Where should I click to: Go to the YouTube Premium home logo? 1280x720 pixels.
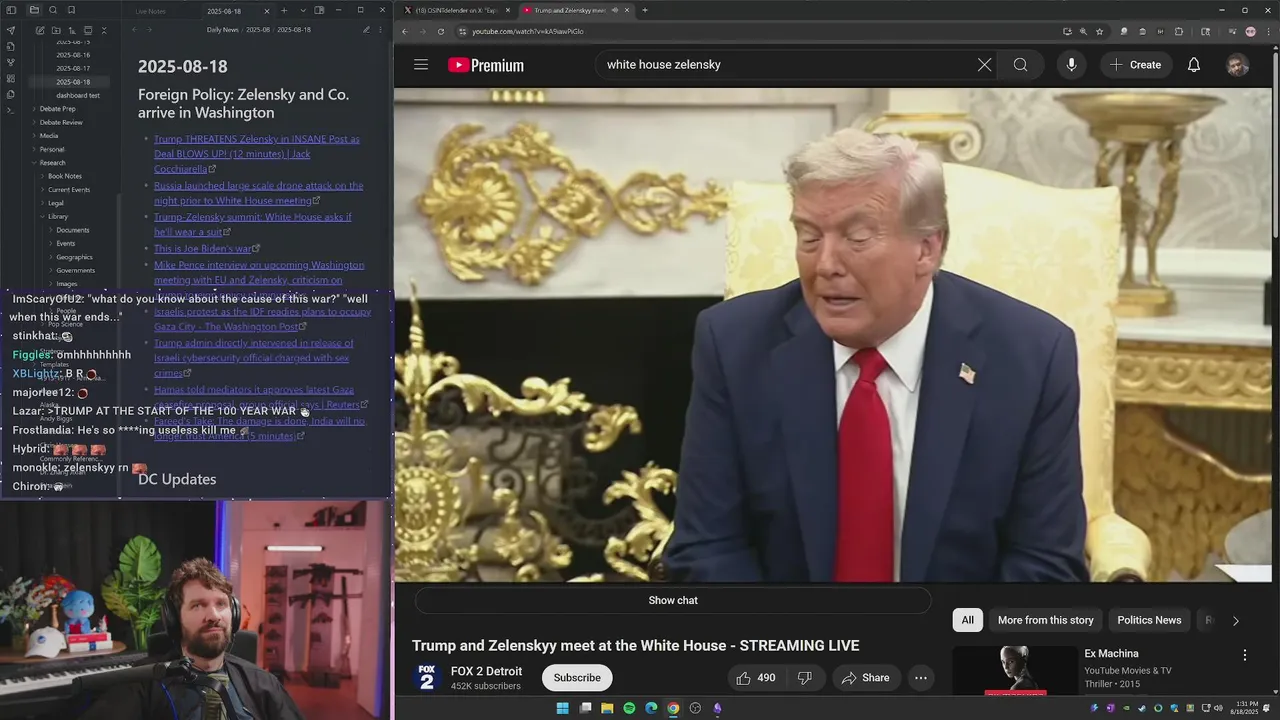pyautogui.click(x=486, y=65)
